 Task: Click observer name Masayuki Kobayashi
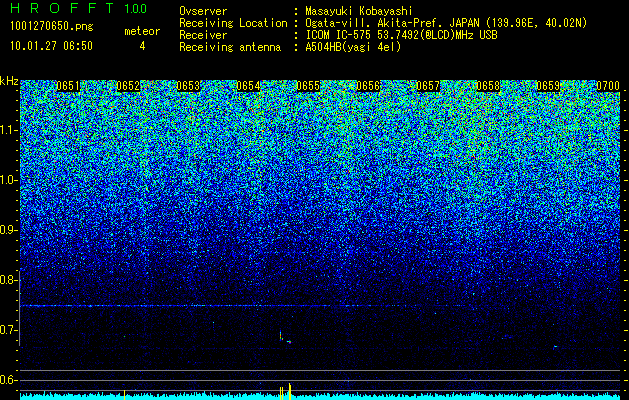[x=359, y=11]
